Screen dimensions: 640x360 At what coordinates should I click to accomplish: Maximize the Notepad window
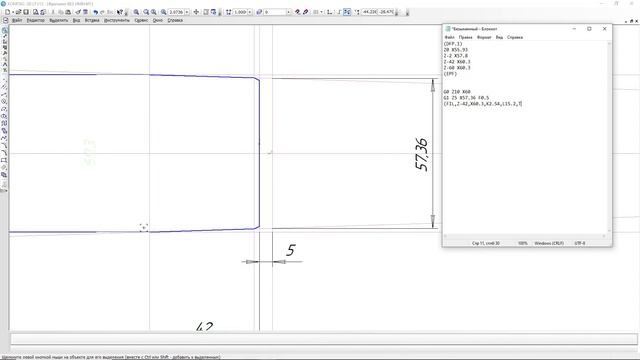tap(589, 29)
